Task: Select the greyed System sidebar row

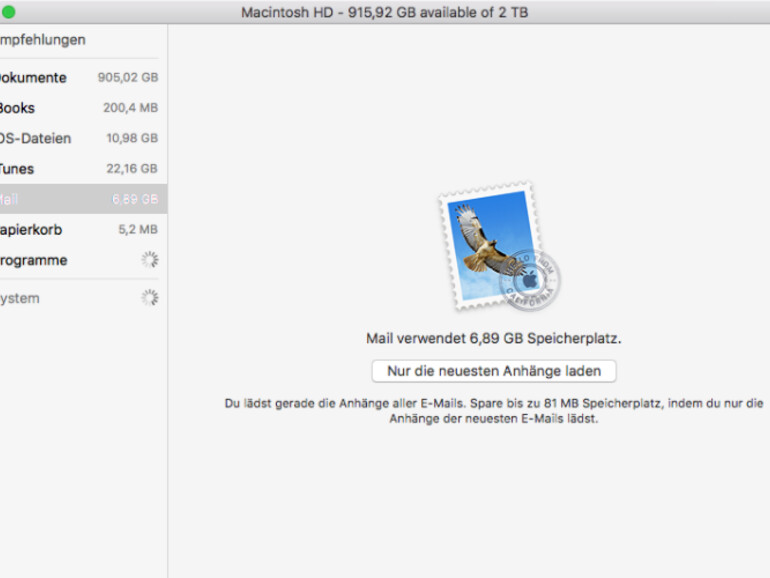Action: [x=83, y=298]
